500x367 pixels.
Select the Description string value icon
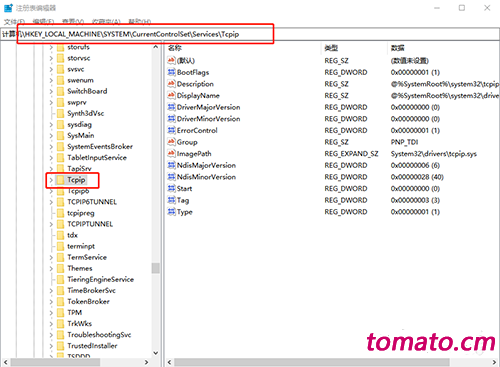(x=171, y=84)
